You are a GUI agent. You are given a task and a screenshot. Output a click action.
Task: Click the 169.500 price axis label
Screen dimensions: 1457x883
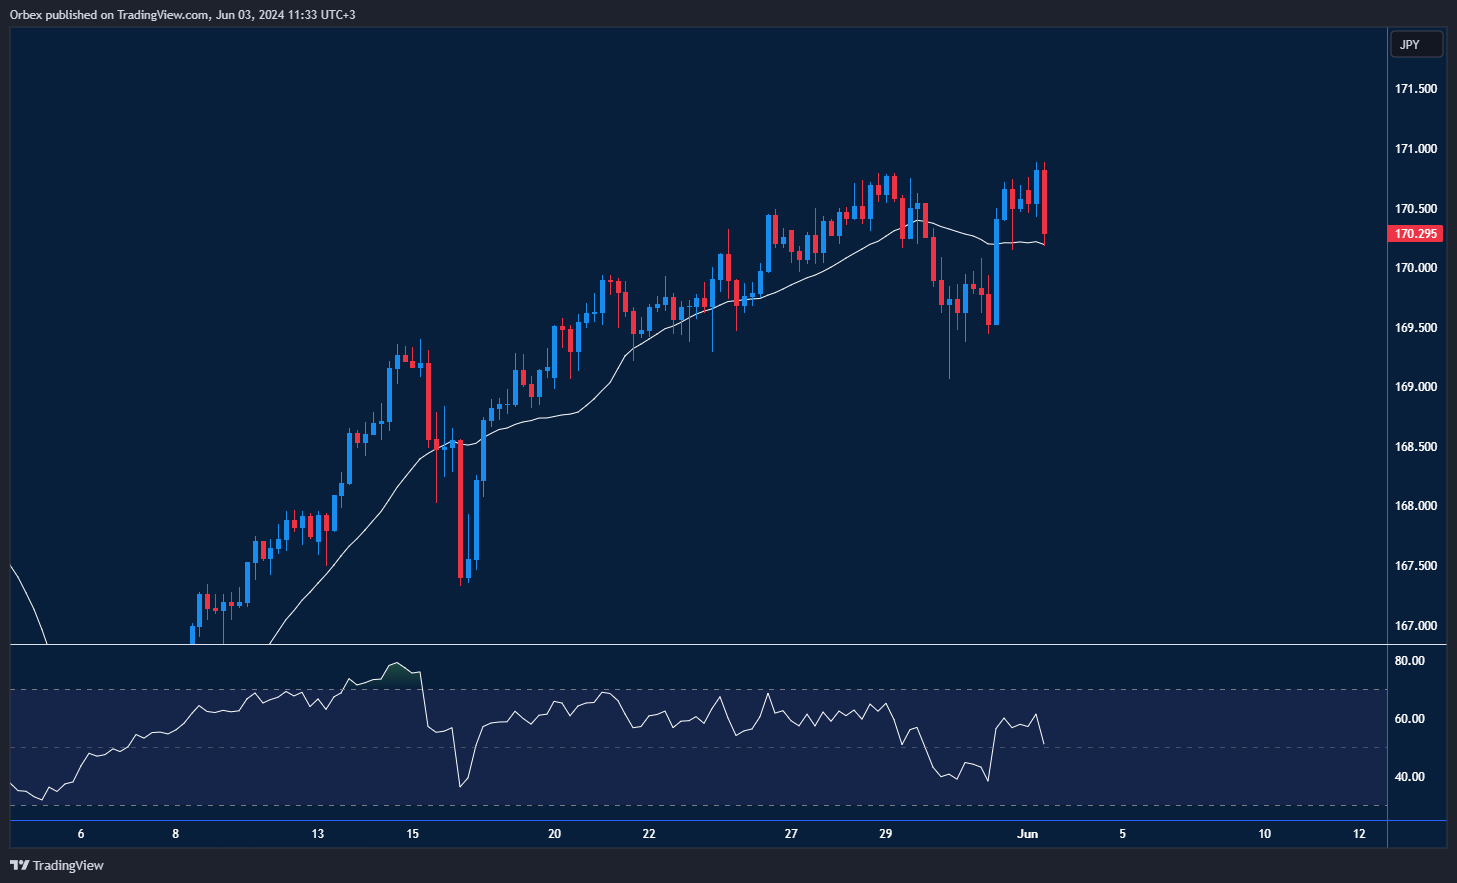[1416, 328]
